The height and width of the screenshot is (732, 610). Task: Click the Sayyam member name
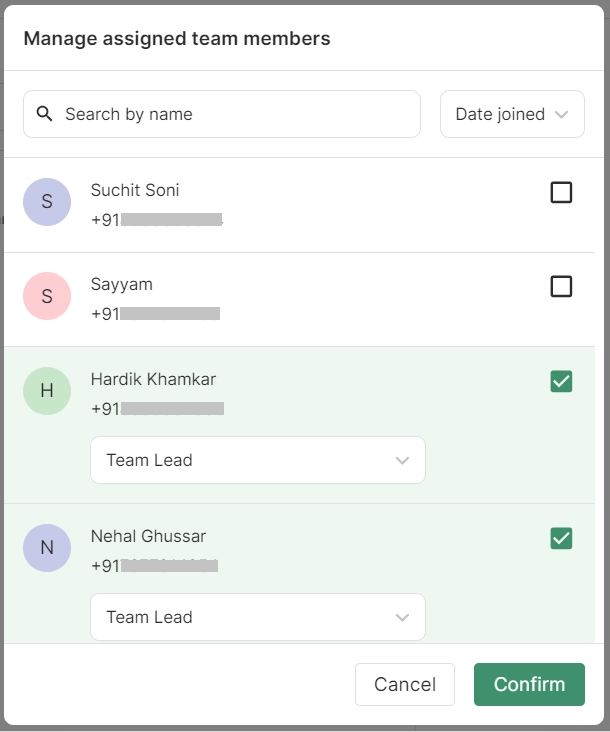click(x=122, y=285)
